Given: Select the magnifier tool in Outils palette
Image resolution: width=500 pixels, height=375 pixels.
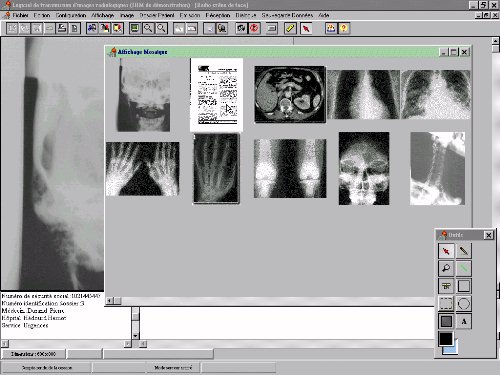Looking at the screenshot, I should click(x=446, y=268).
